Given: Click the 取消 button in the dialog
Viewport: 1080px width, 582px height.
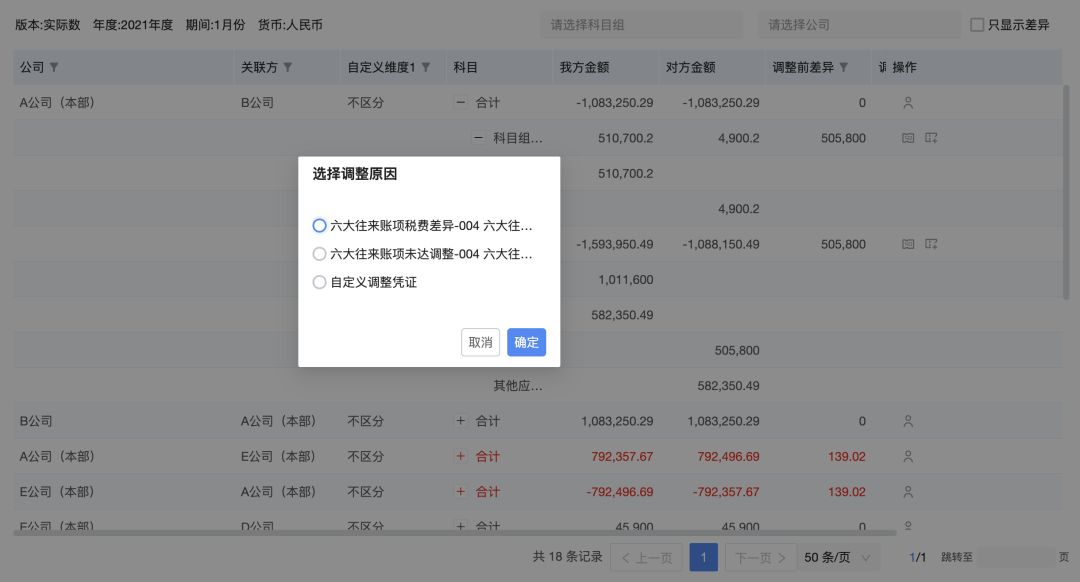Looking at the screenshot, I should 480,342.
